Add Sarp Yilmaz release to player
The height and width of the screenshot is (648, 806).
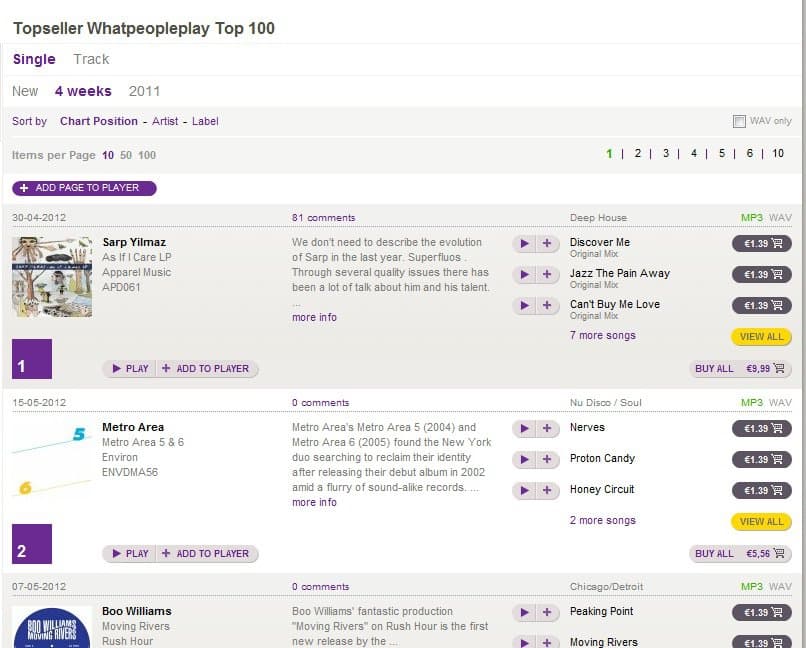pos(207,368)
